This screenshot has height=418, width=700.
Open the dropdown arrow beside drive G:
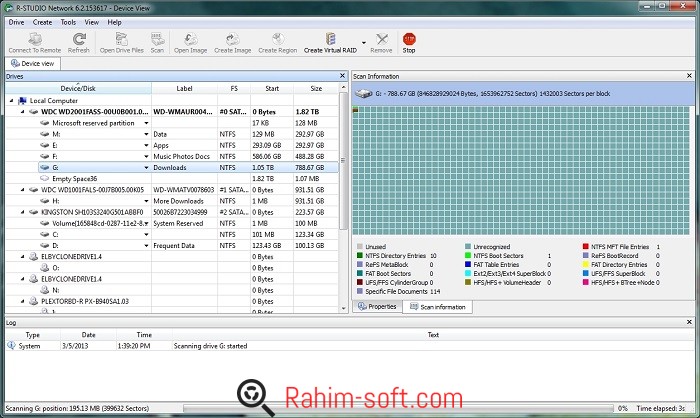pos(147,167)
